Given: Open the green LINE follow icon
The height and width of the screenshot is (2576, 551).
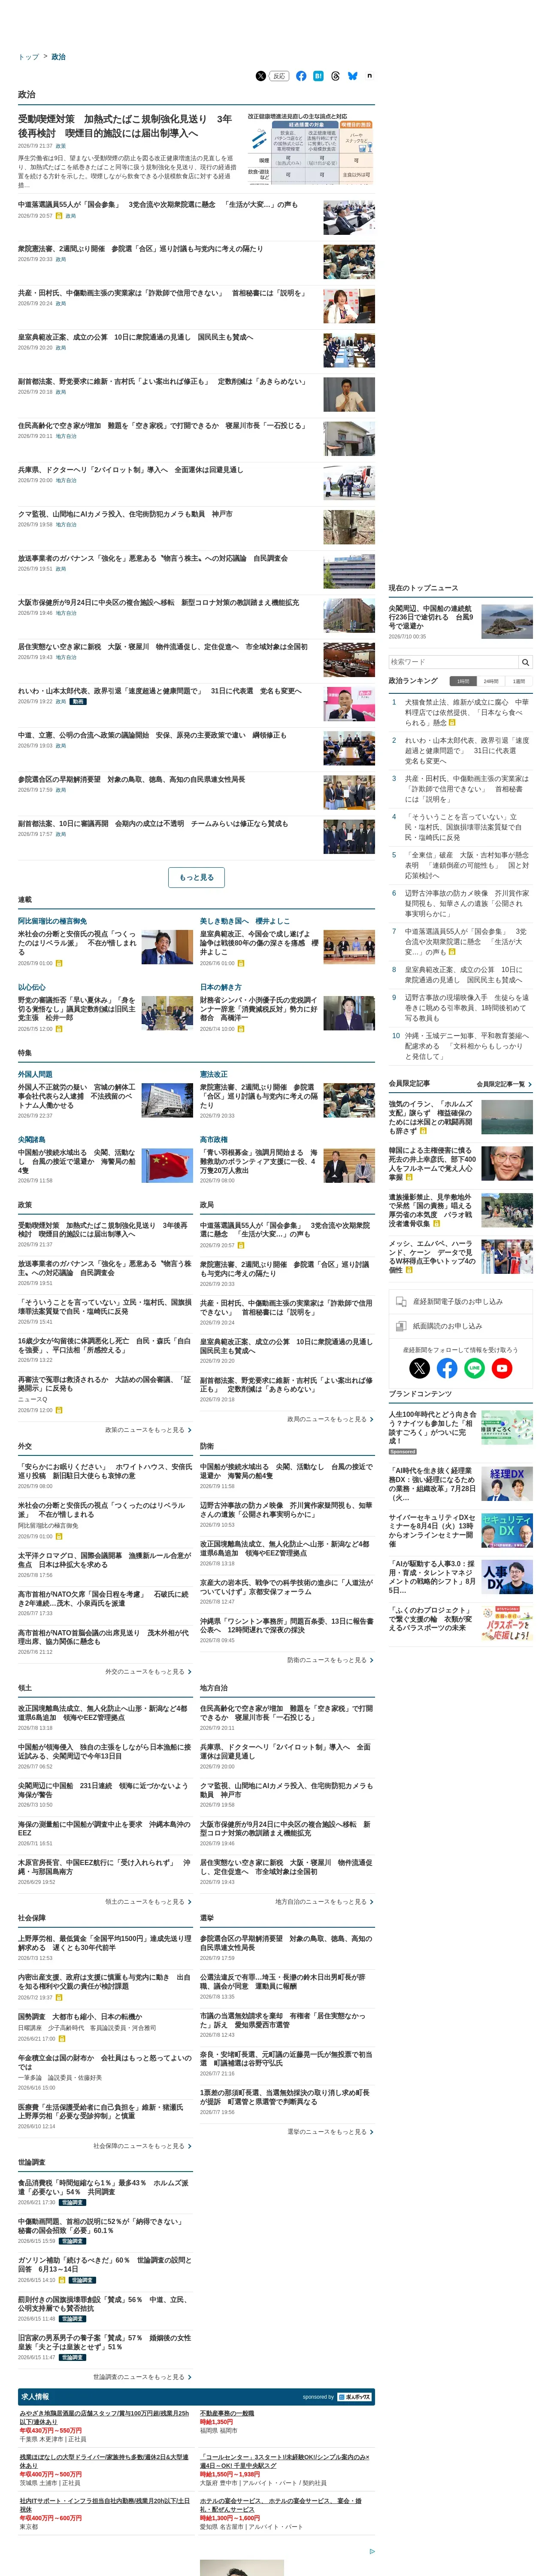Looking at the screenshot, I should (x=475, y=1367).
